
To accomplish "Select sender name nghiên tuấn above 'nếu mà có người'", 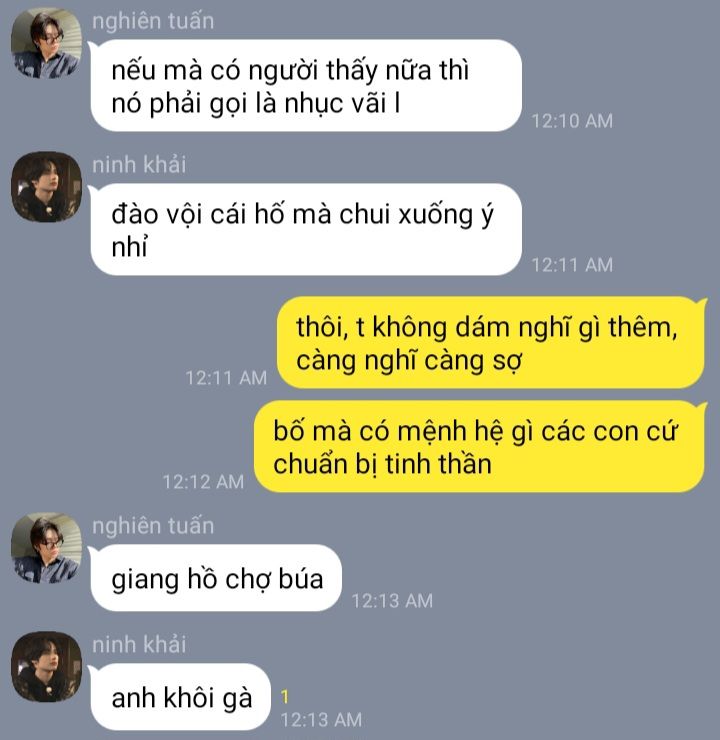I will pyautogui.click(x=153, y=21).
